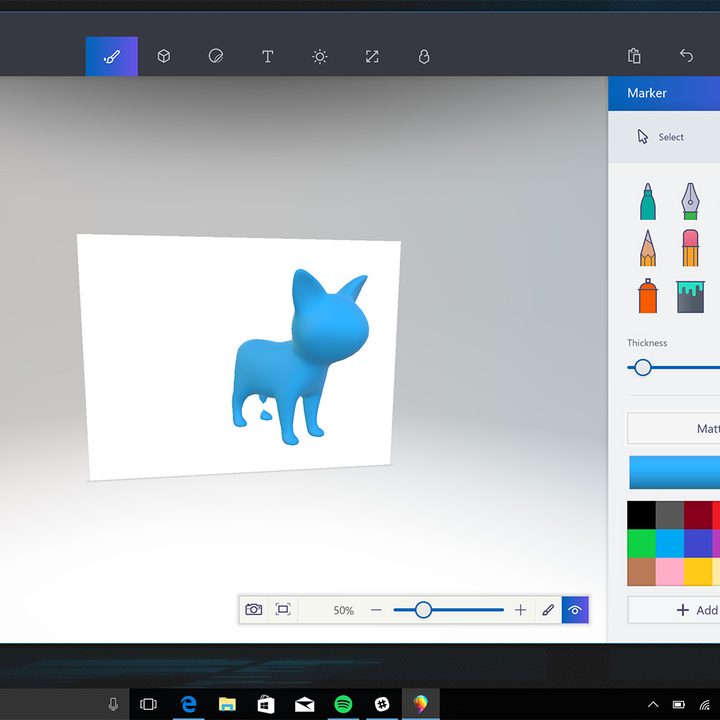Viewport: 720px width, 720px height.
Task: Click the network wifi tray icon
Action: click(x=705, y=704)
